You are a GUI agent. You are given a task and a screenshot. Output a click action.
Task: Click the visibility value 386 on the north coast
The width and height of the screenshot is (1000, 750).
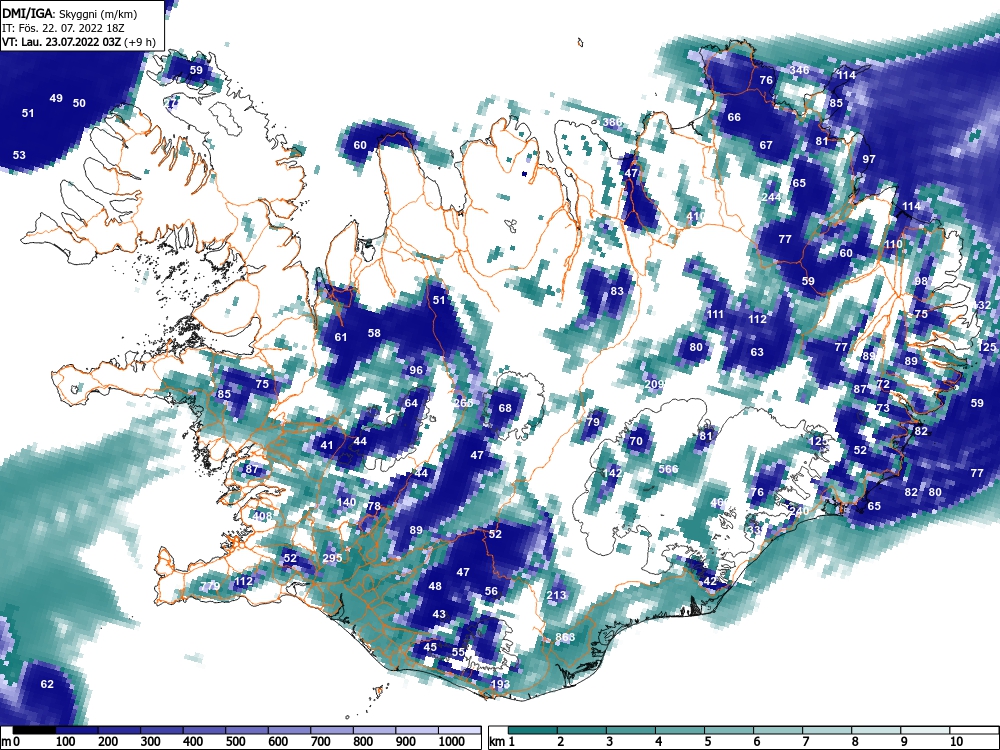pos(612,122)
